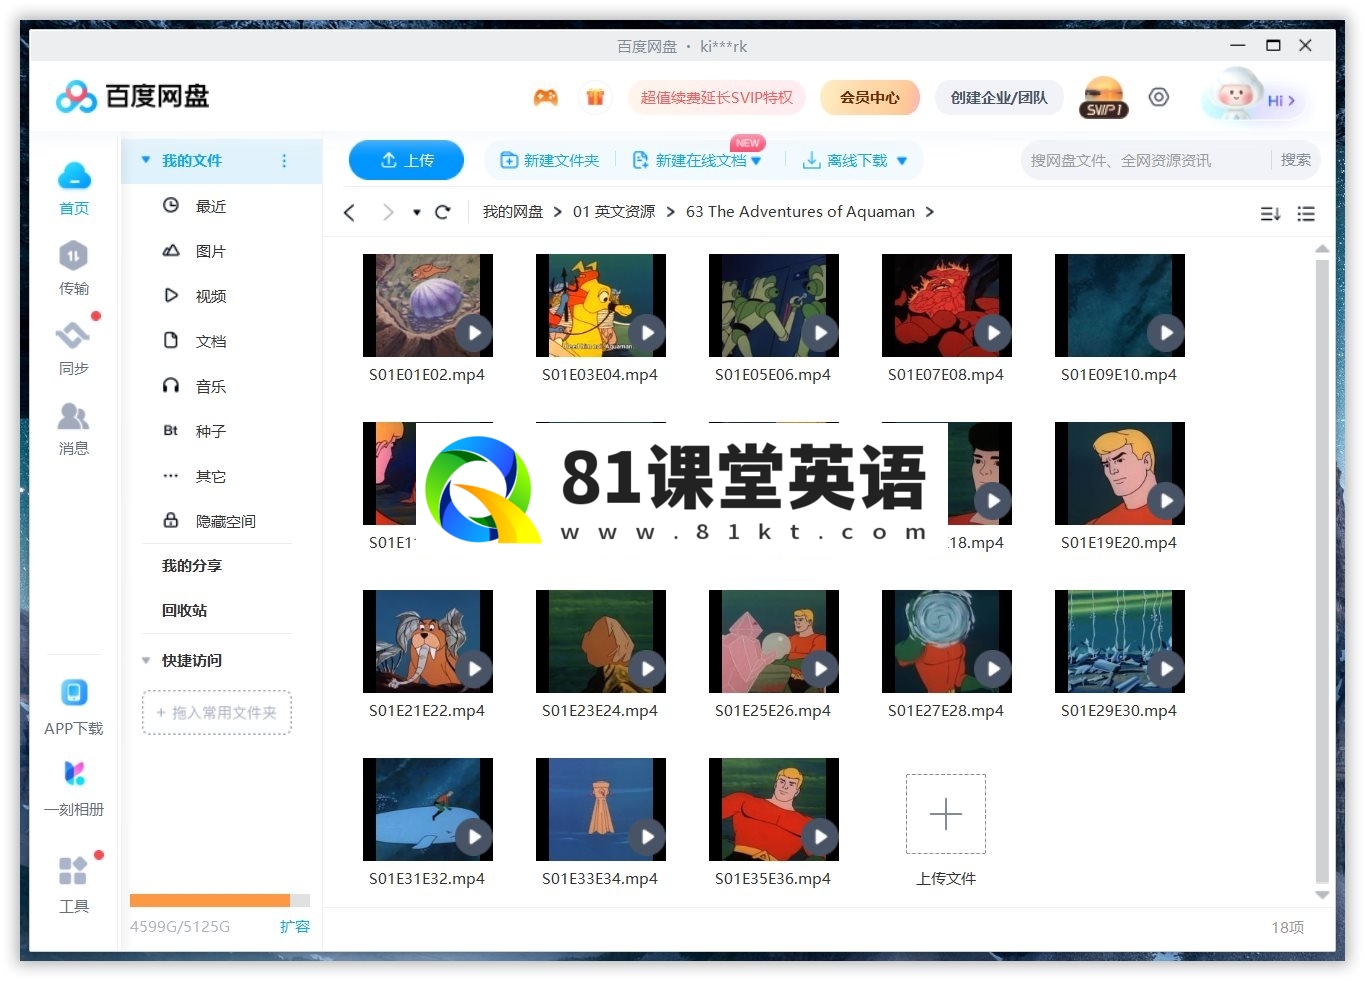Click the game controller icon in header
This screenshot has height=981, width=1365.
[545, 97]
